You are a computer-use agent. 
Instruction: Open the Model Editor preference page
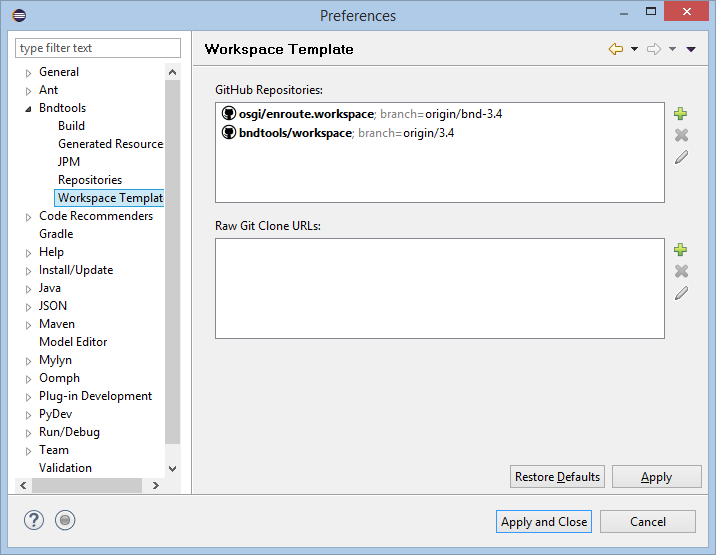coord(73,342)
